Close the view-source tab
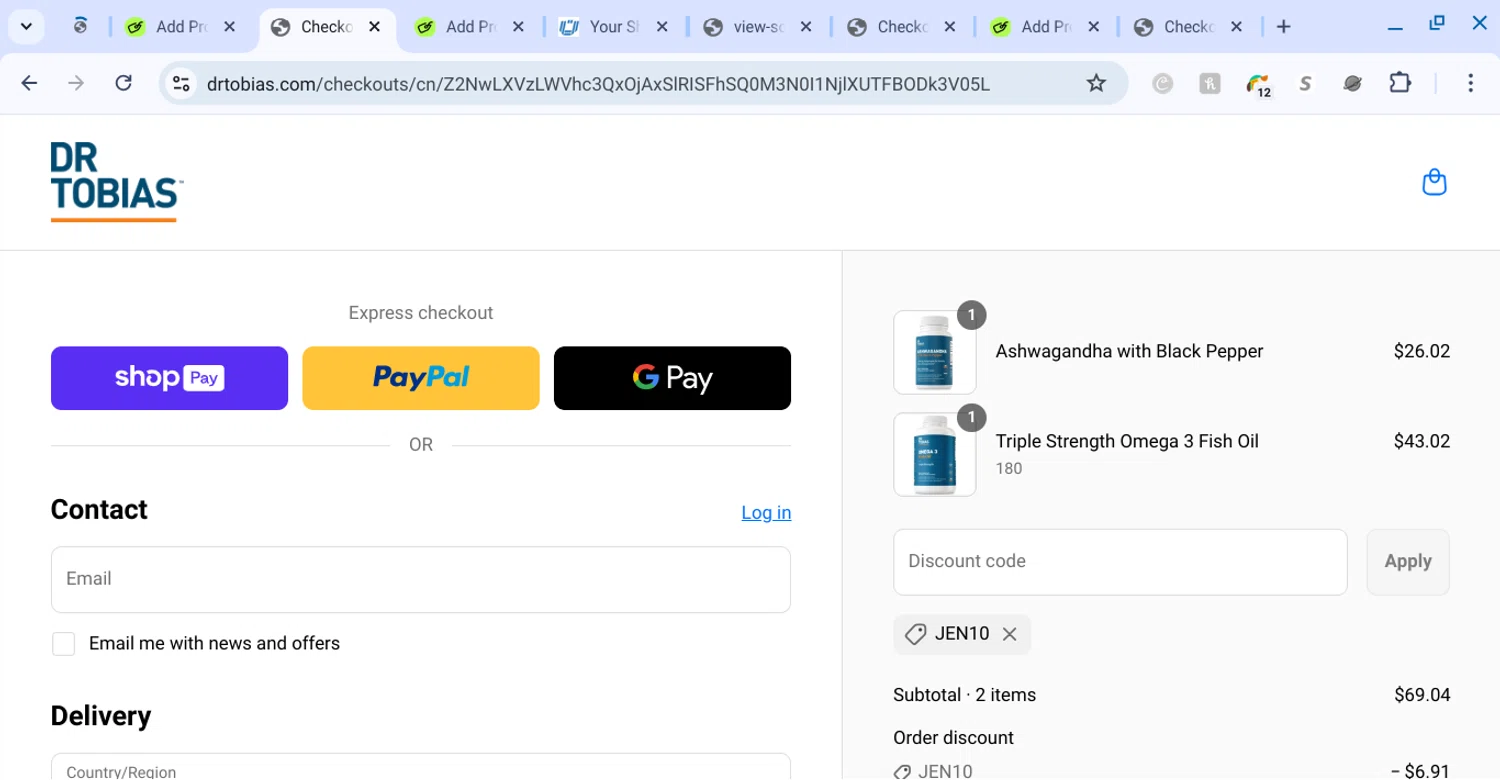The image size is (1500, 780). (806, 27)
